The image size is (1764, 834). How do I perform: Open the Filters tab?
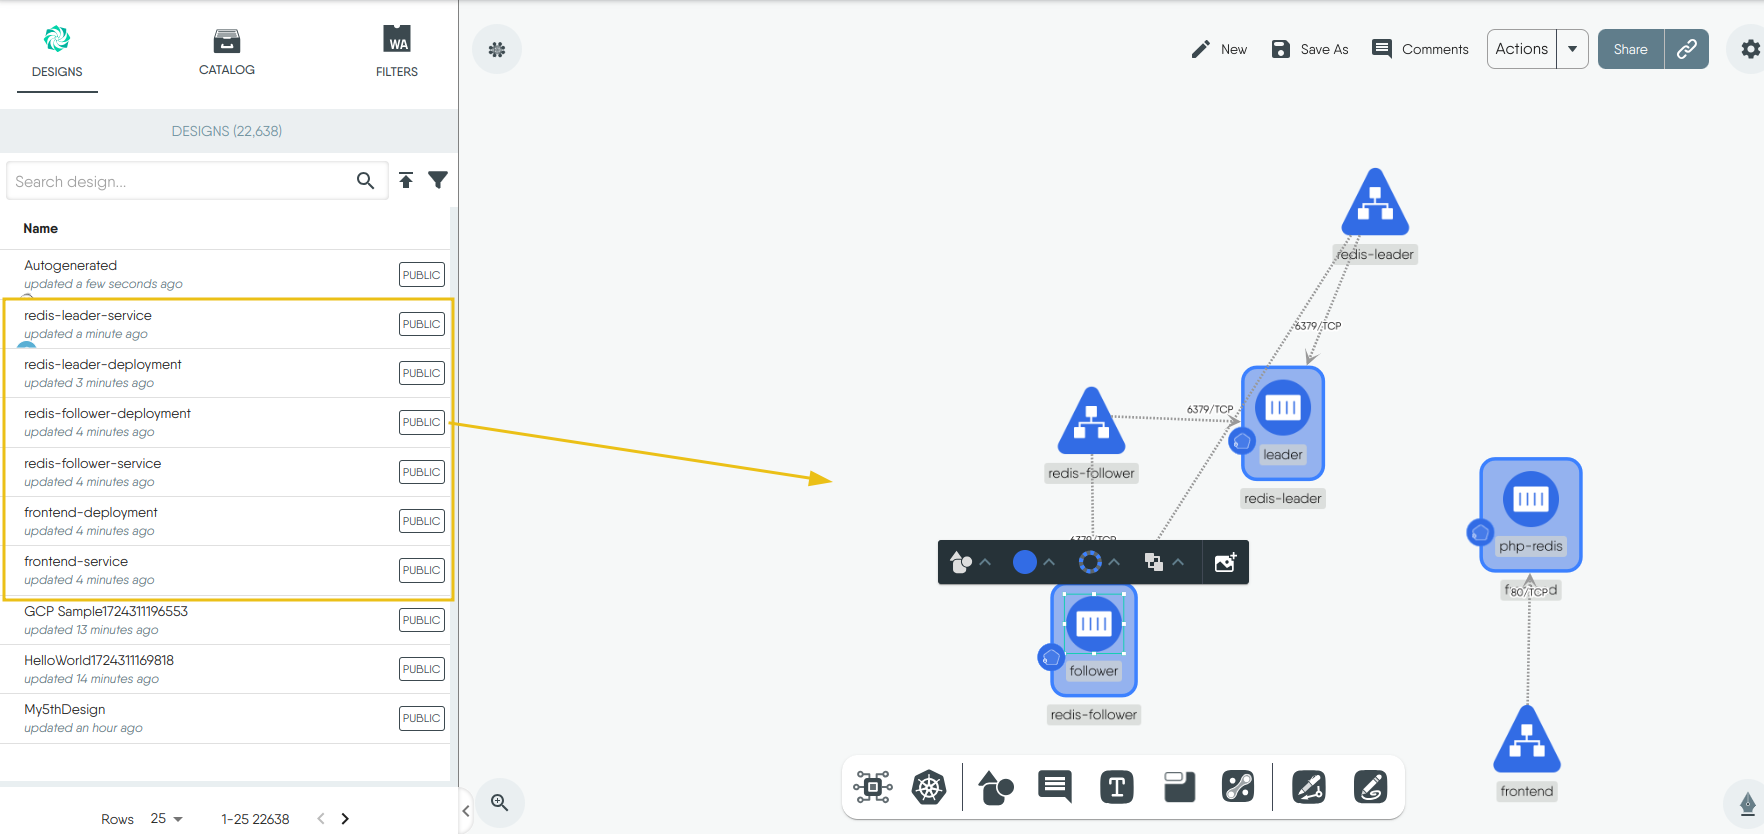[x=397, y=52]
